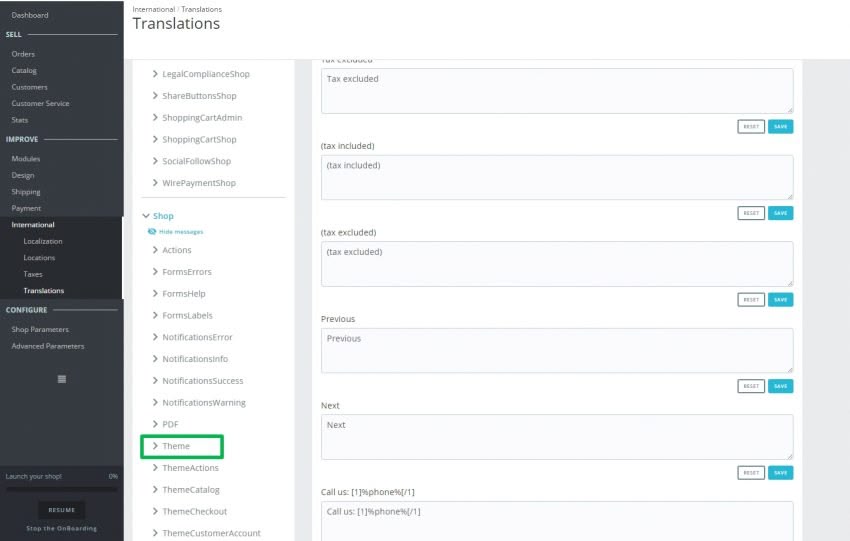Click the (tax excluded) text area
Screen dimensions: 850x541
pyautogui.click(x=557, y=264)
